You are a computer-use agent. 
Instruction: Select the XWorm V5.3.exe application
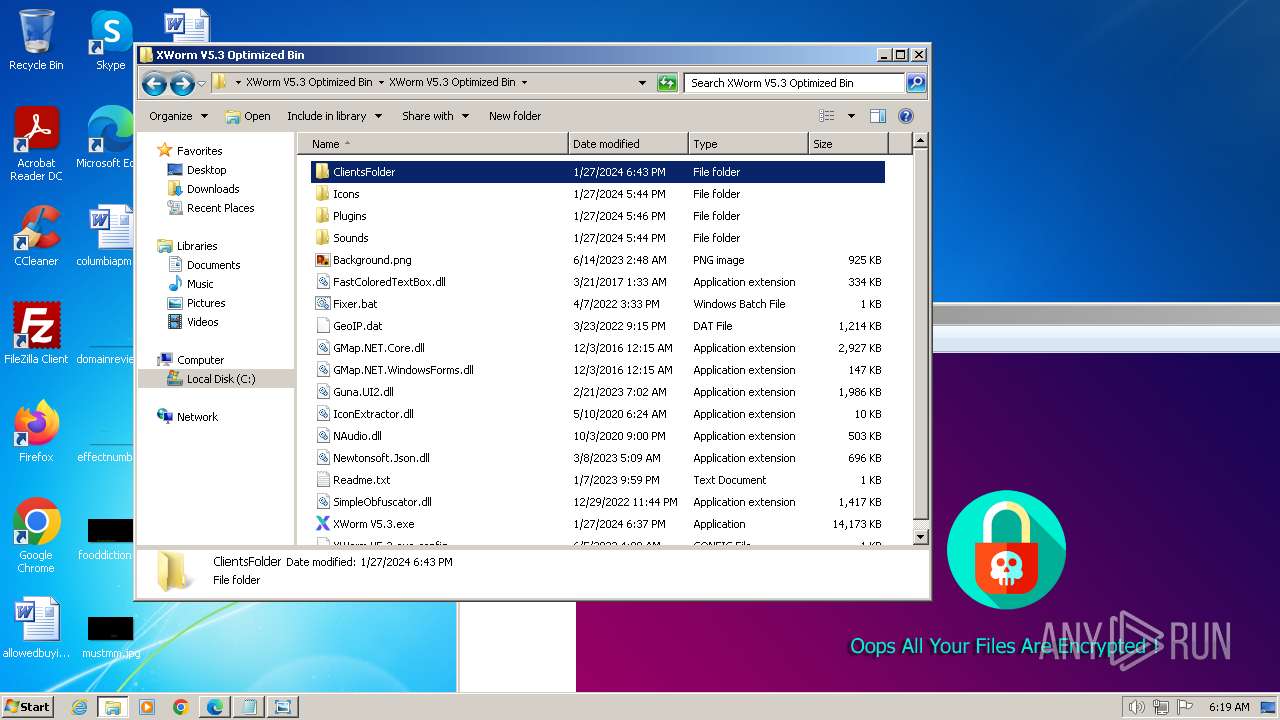(x=373, y=524)
